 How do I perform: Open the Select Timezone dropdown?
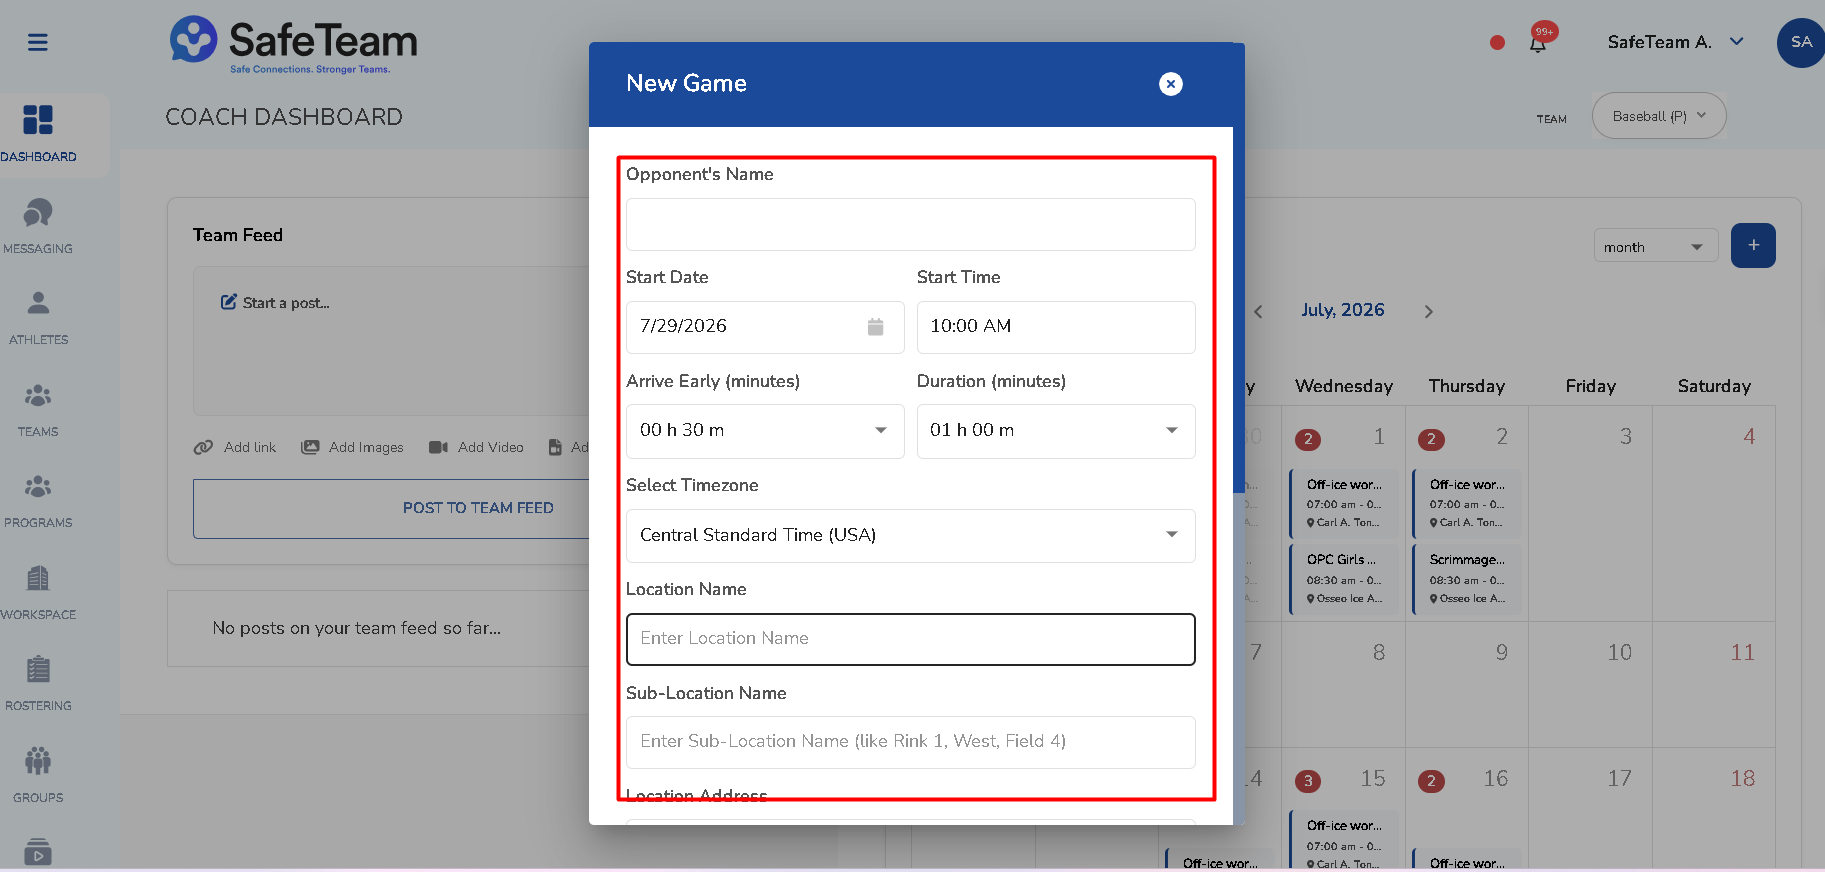tap(910, 536)
